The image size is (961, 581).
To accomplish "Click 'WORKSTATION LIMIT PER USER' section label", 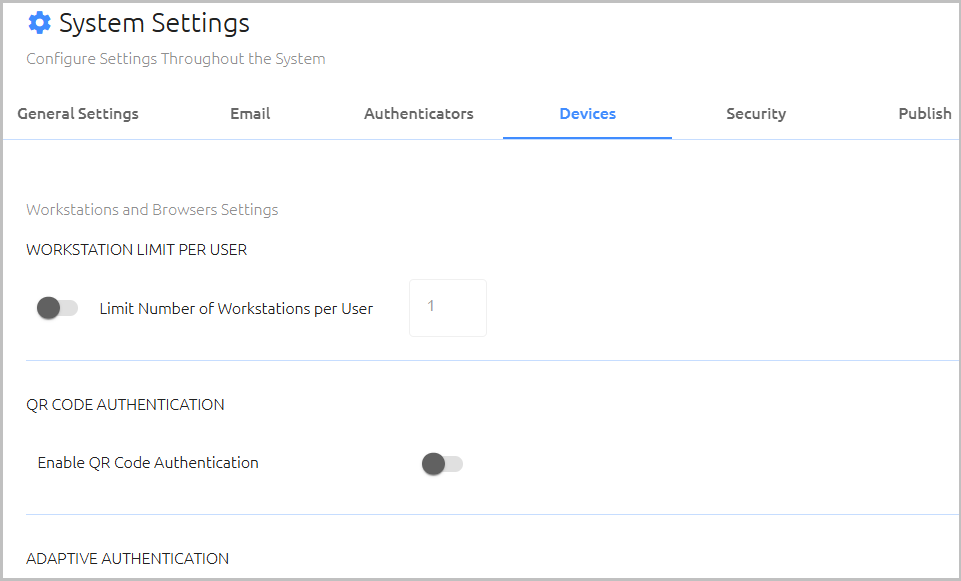I will pos(137,250).
